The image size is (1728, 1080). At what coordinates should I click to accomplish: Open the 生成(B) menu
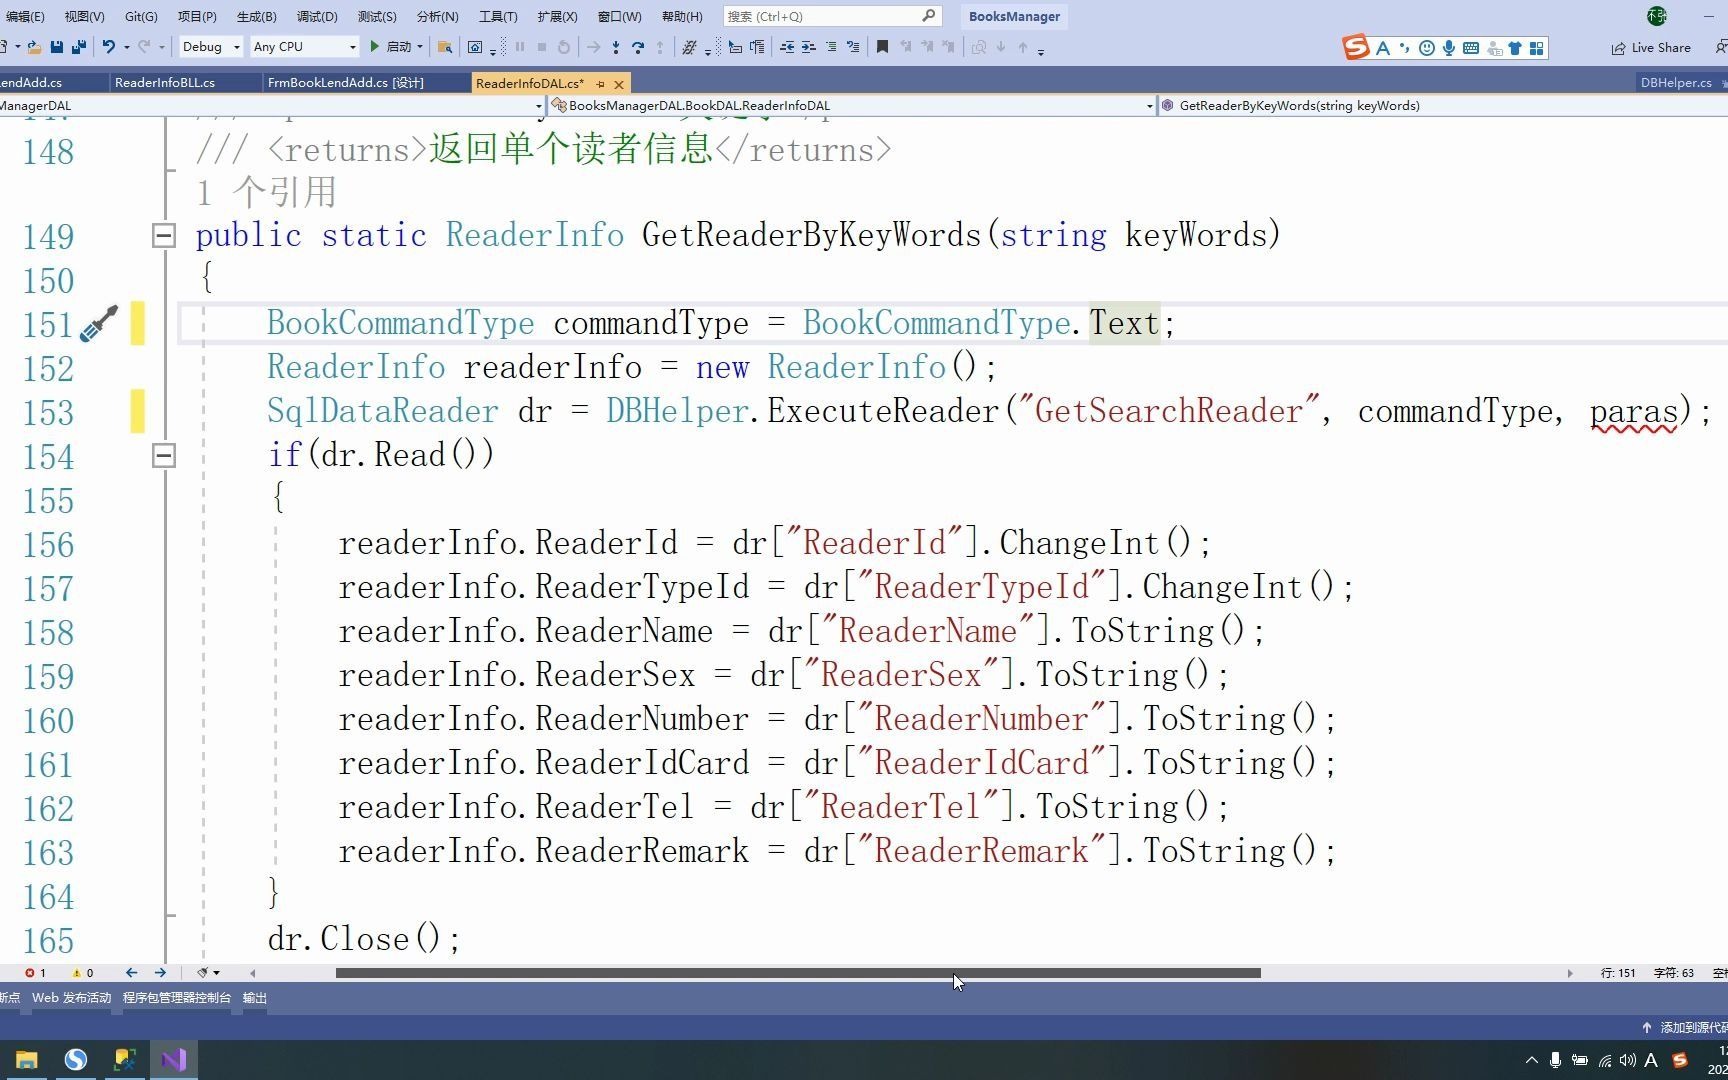257,17
